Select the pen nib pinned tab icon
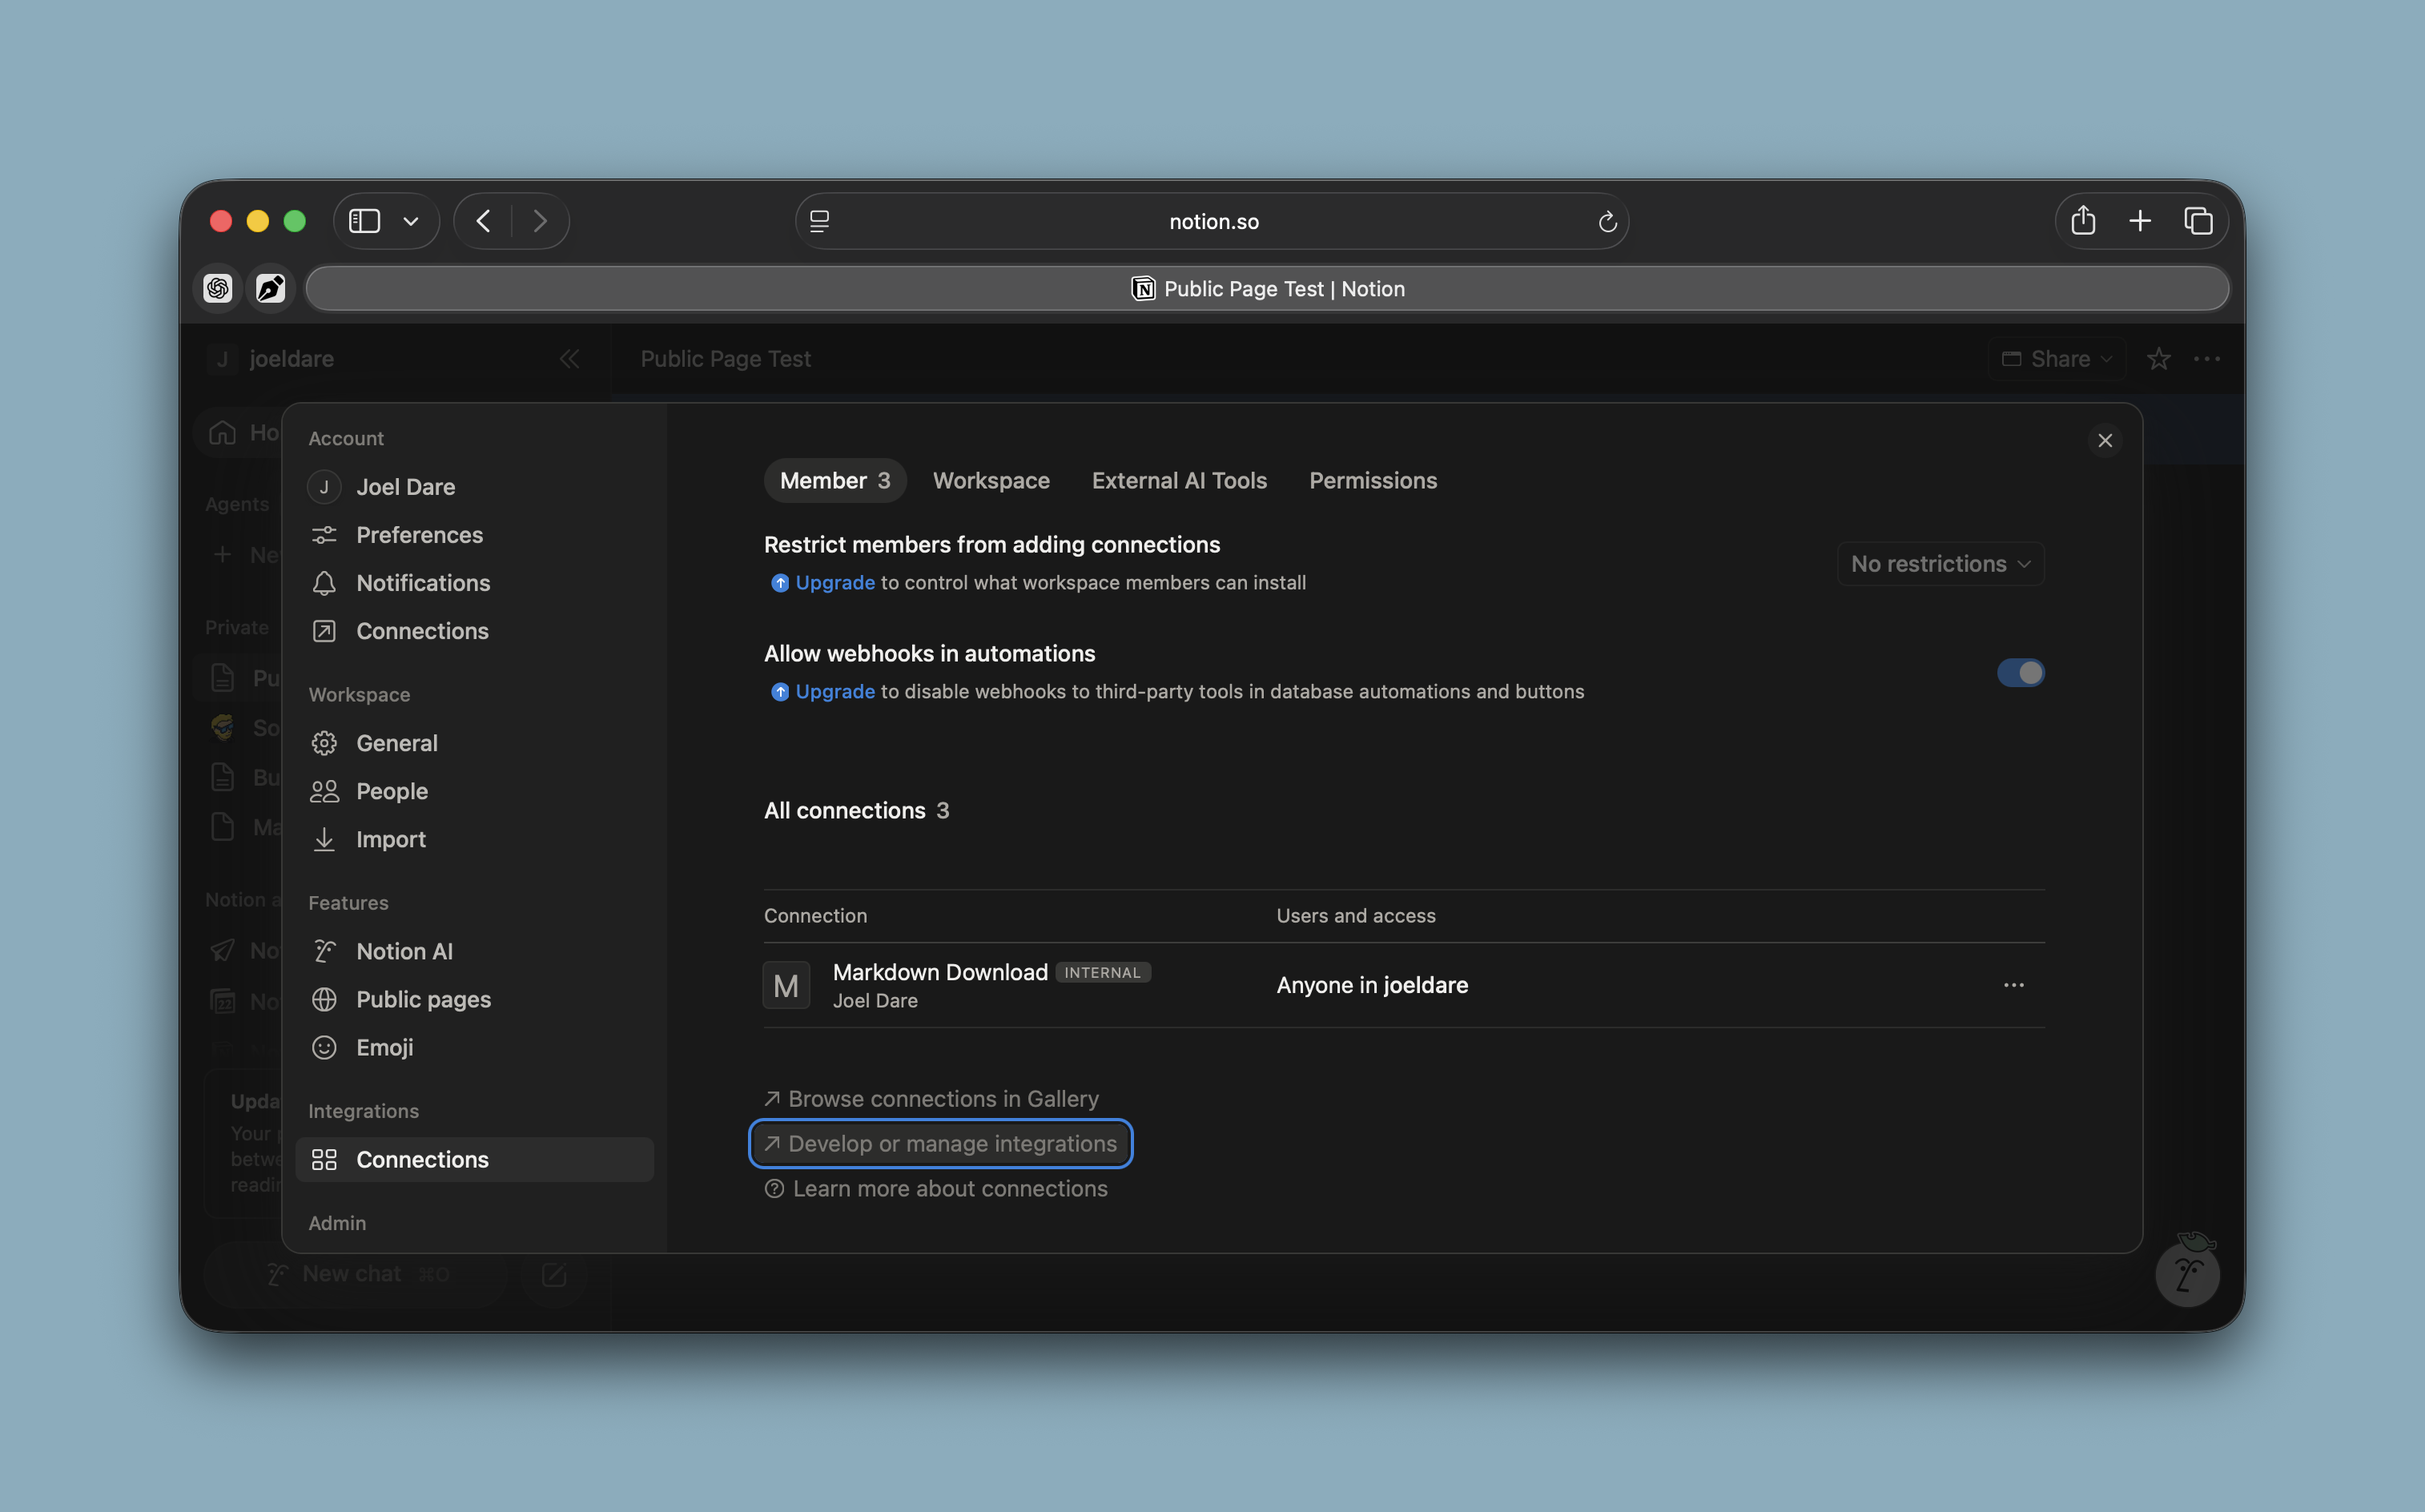This screenshot has width=2425, height=1512. point(271,288)
